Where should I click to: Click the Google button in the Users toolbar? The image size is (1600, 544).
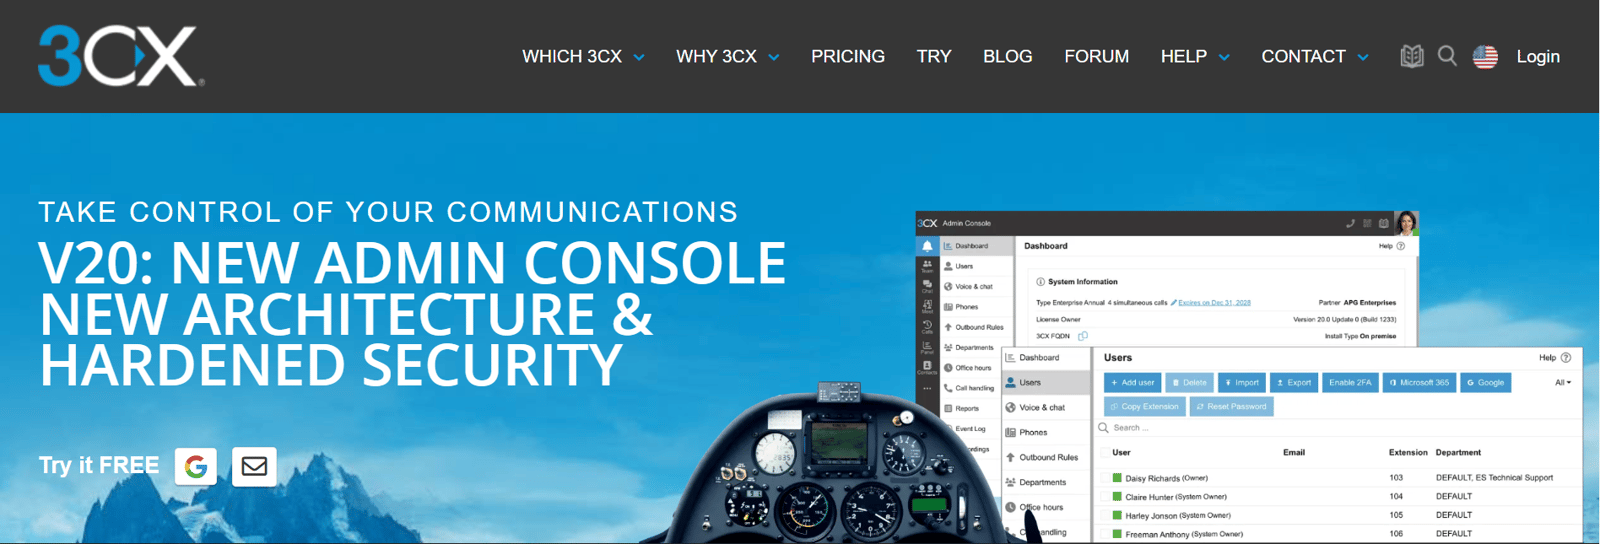click(x=1485, y=382)
